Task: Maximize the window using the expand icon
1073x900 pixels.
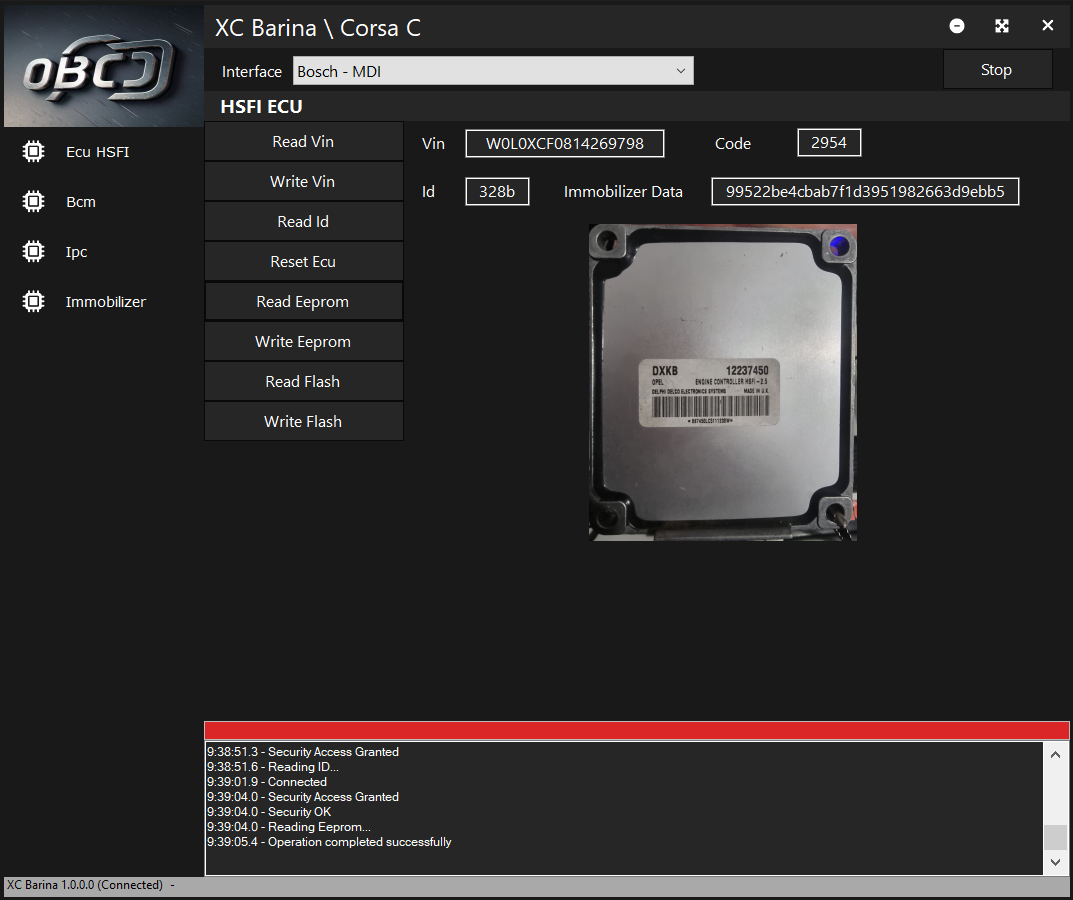Action: [x=1002, y=26]
